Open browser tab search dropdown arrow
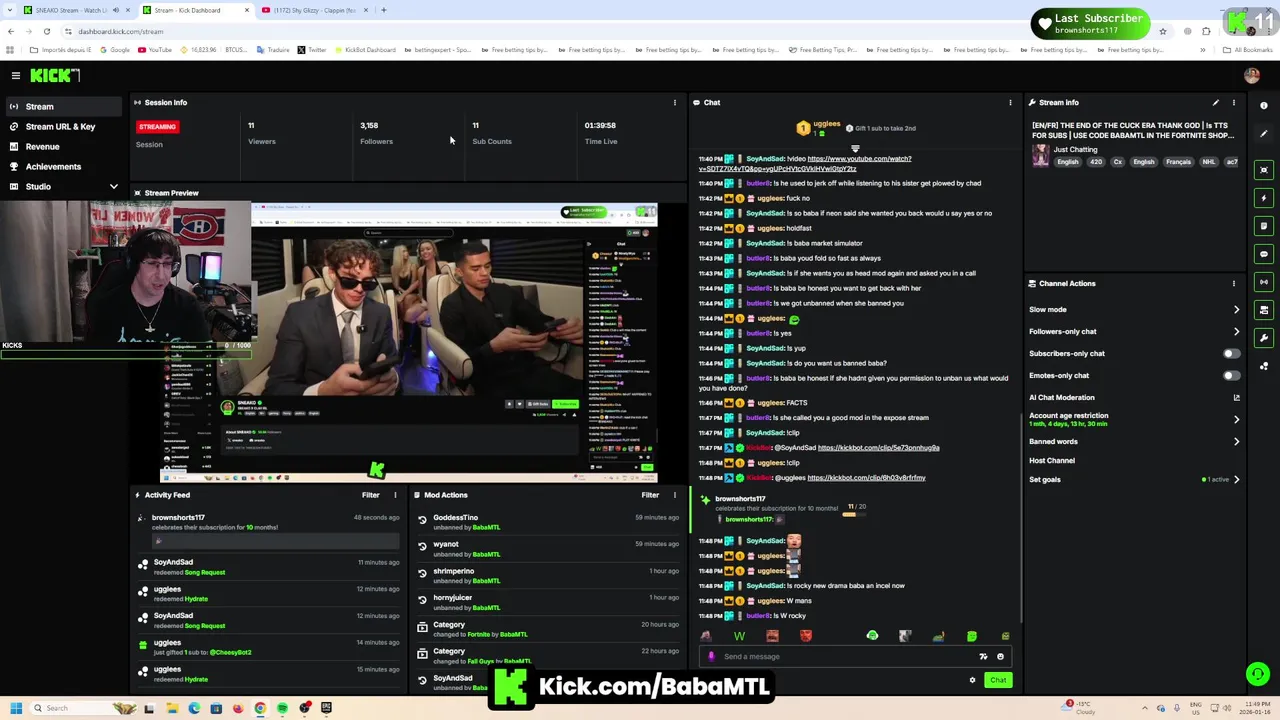 click(10, 10)
